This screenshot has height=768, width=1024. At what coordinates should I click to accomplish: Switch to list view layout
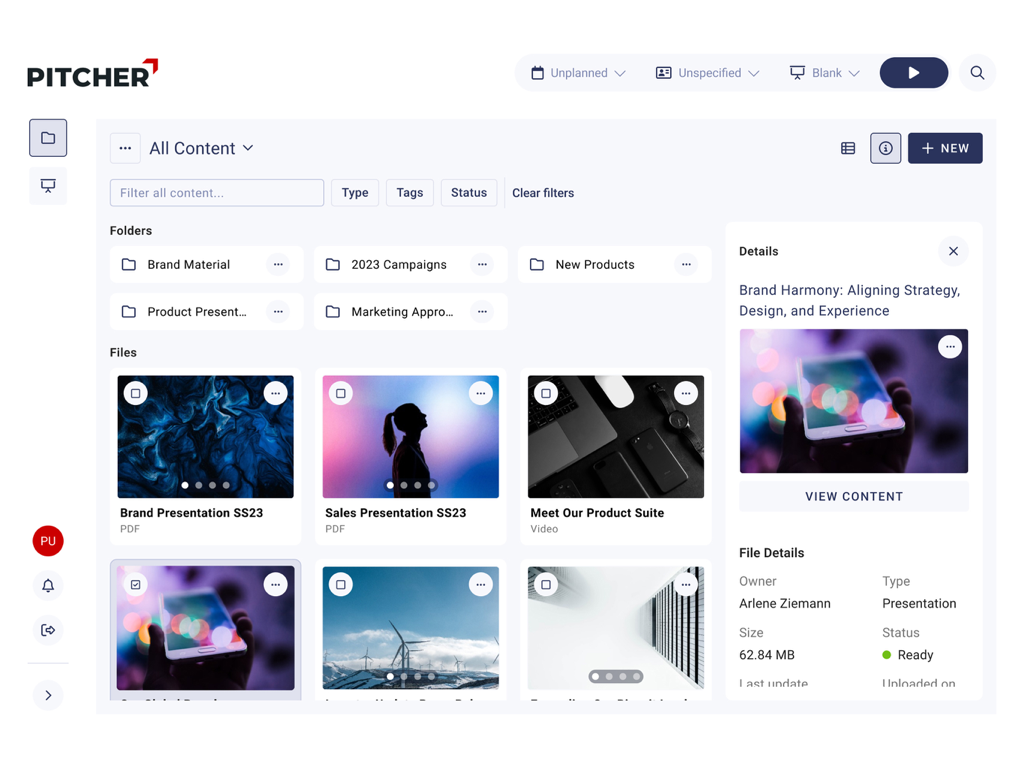pos(848,148)
